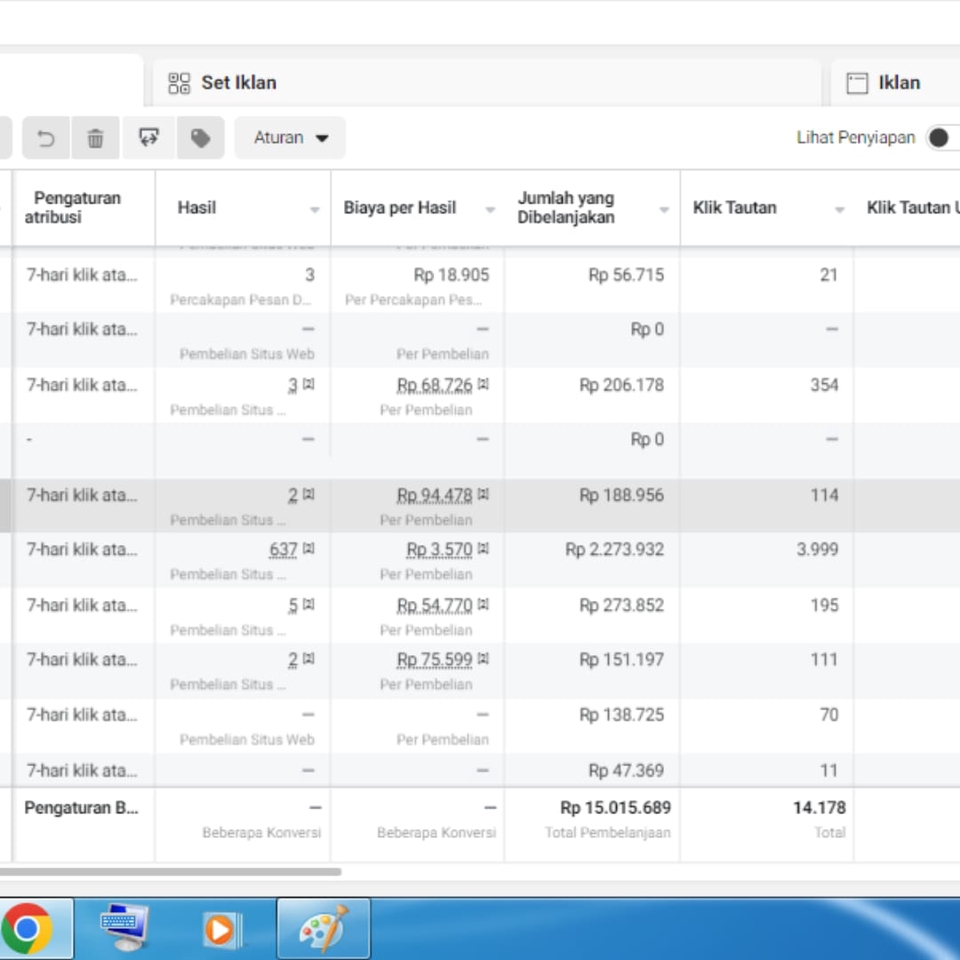Click info icon beside result 5
The height and width of the screenshot is (960, 960).
point(309,604)
